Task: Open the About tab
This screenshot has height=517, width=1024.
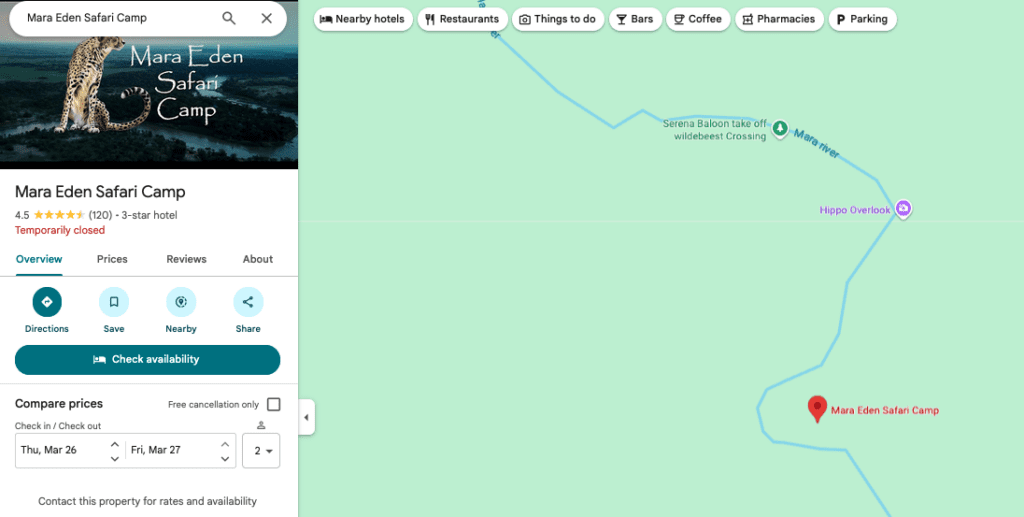Action: coord(258,259)
